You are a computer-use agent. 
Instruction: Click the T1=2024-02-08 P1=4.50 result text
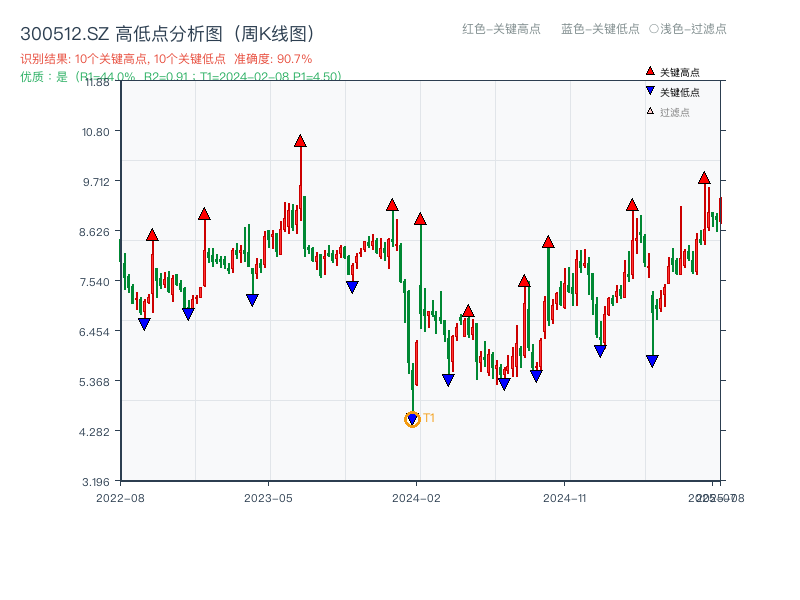[x=268, y=74]
